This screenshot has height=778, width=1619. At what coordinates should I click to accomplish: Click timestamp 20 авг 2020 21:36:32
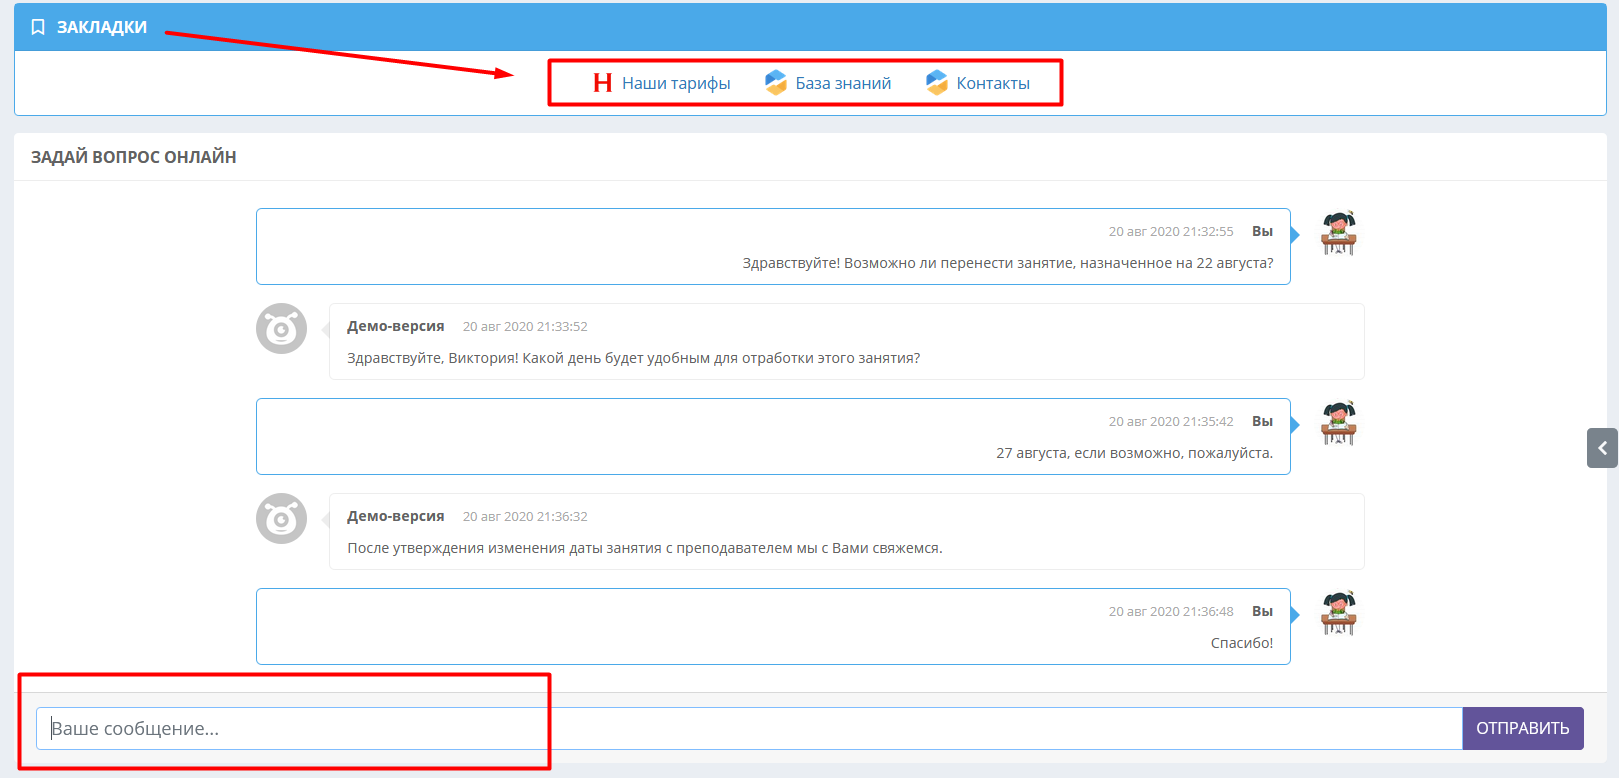pos(525,516)
